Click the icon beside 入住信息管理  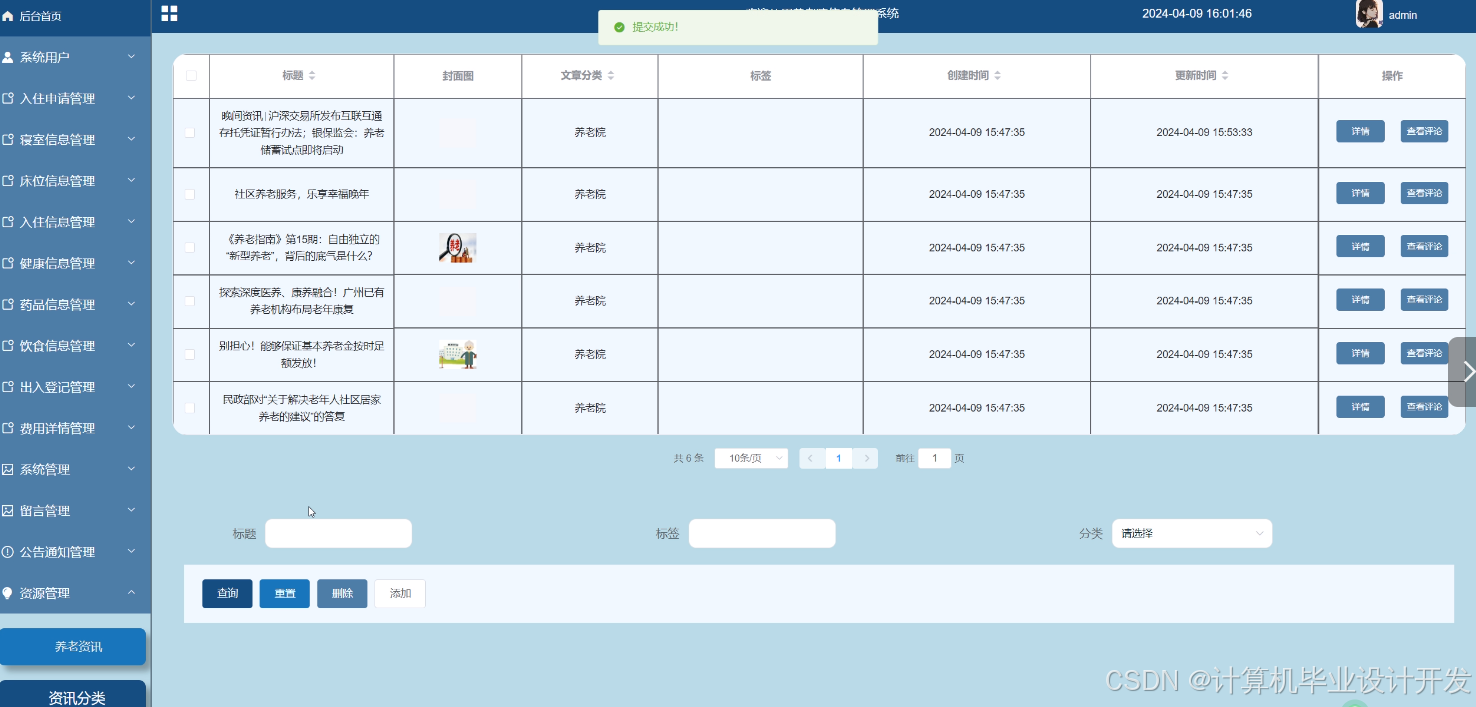[x=8, y=222]
